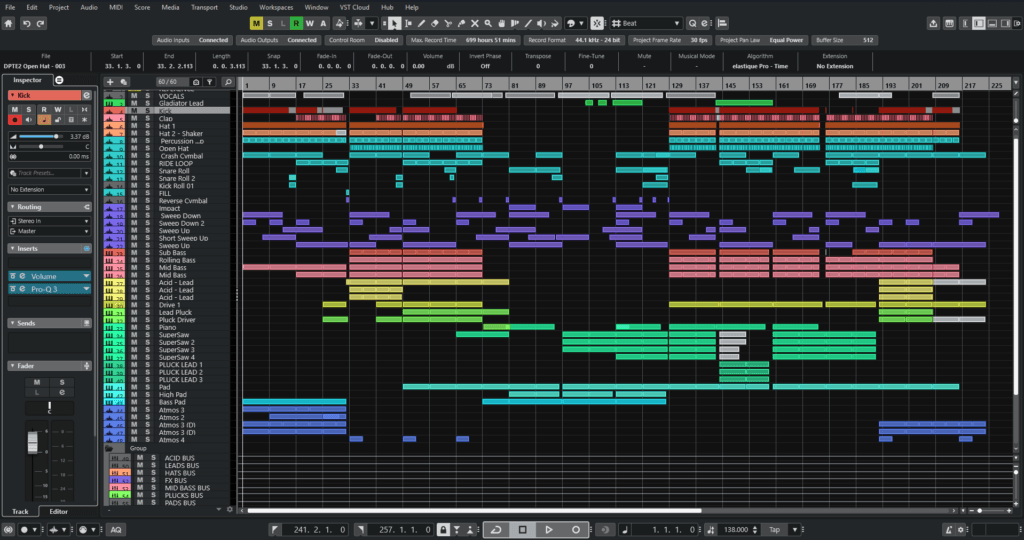Select the Object Selection arrow tool
Image resolution: width=1024 pixels, height=540 pixels.
394,24
